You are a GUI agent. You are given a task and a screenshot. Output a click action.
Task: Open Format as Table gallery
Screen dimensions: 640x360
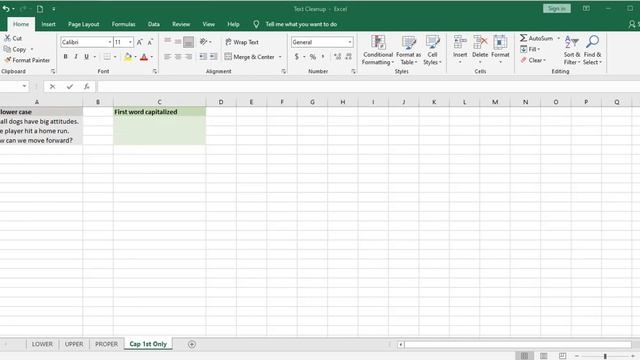[408, 50]
